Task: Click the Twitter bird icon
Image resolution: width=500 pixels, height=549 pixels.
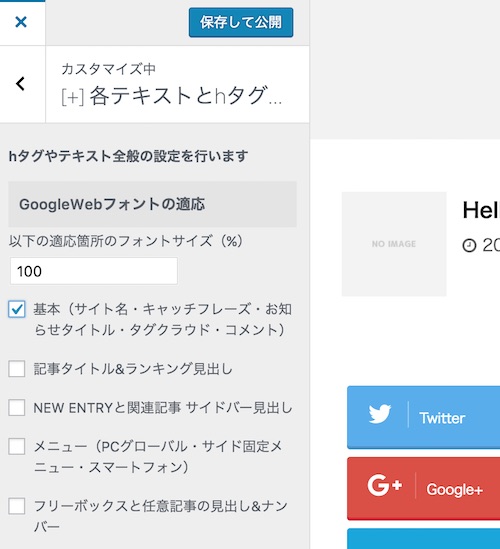Action: pyautogui.click(x=380, y=414)
